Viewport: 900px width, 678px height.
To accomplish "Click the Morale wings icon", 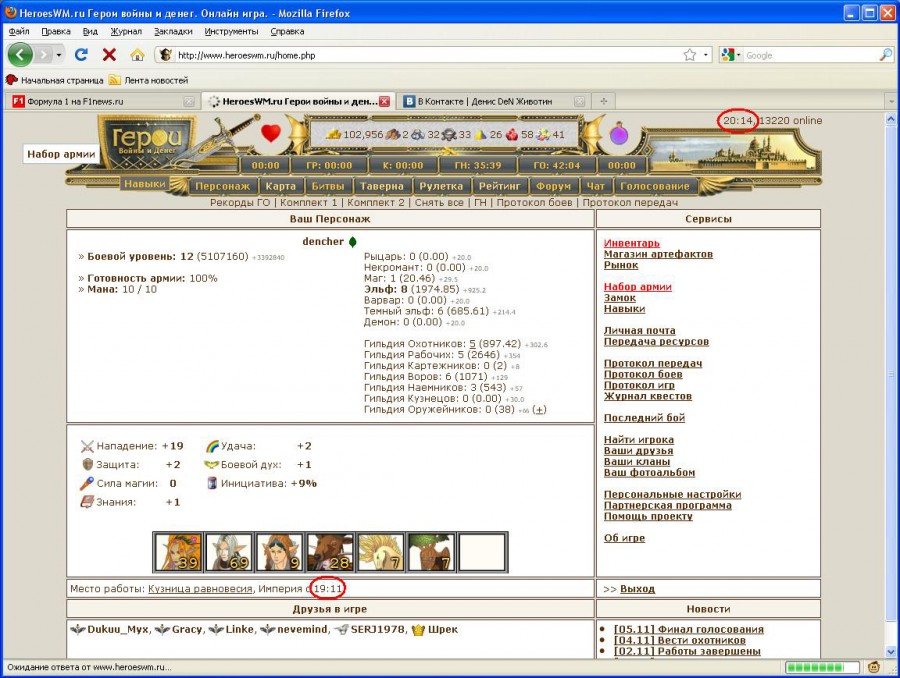I will tap(212, 464).
